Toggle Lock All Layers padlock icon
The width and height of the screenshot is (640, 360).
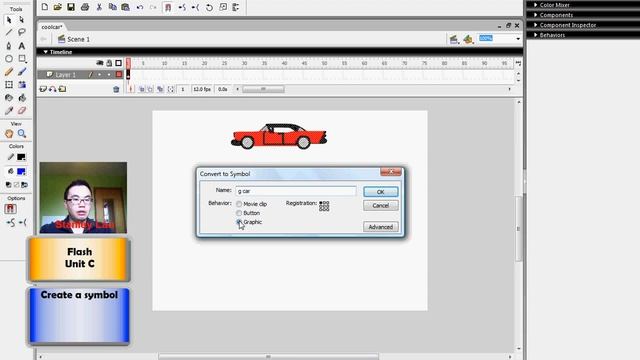tap(109, 63)
